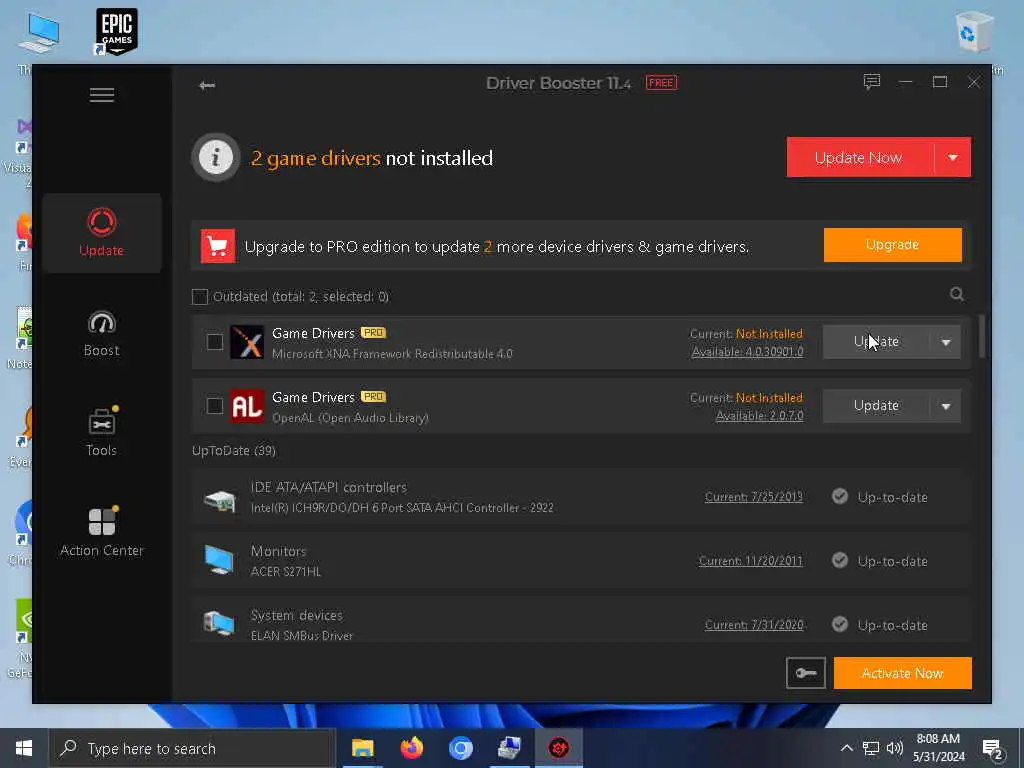The image size is (1024, 768).
Task: Click the info icon beside game drivers message
Action: (x=216, y=157)
